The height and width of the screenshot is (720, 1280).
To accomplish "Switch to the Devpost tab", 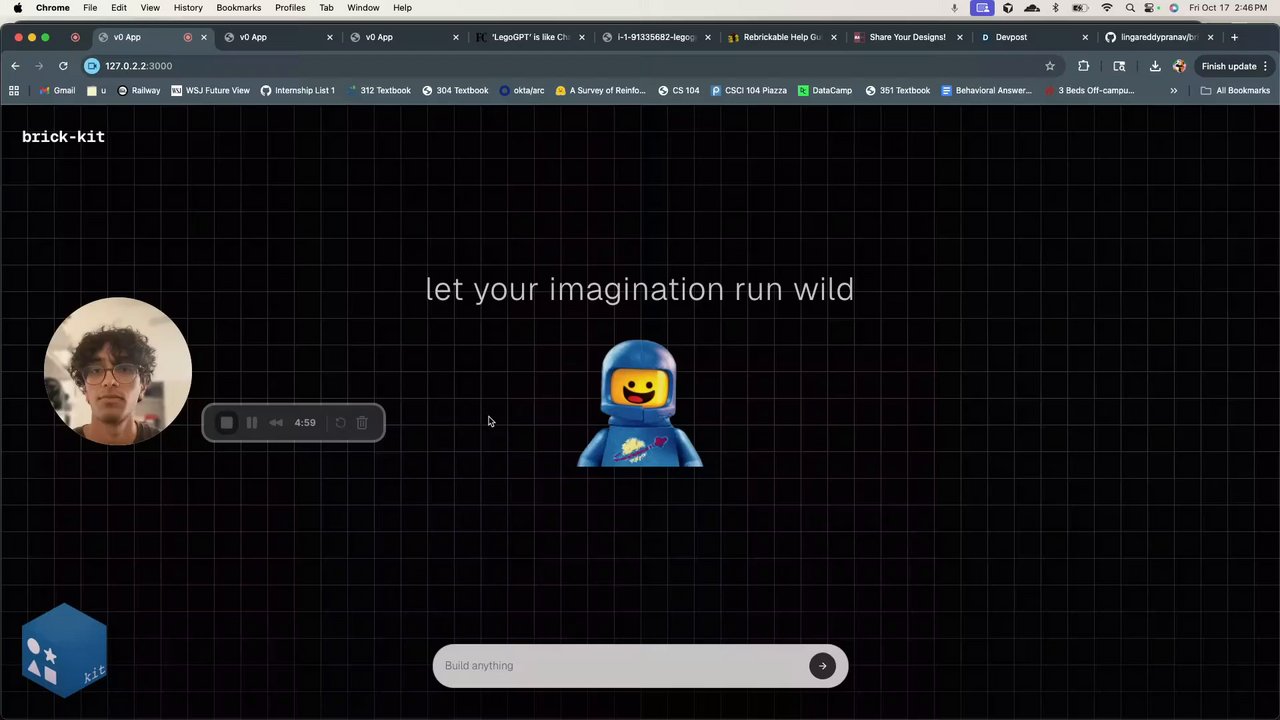I will pos(1035,37).
